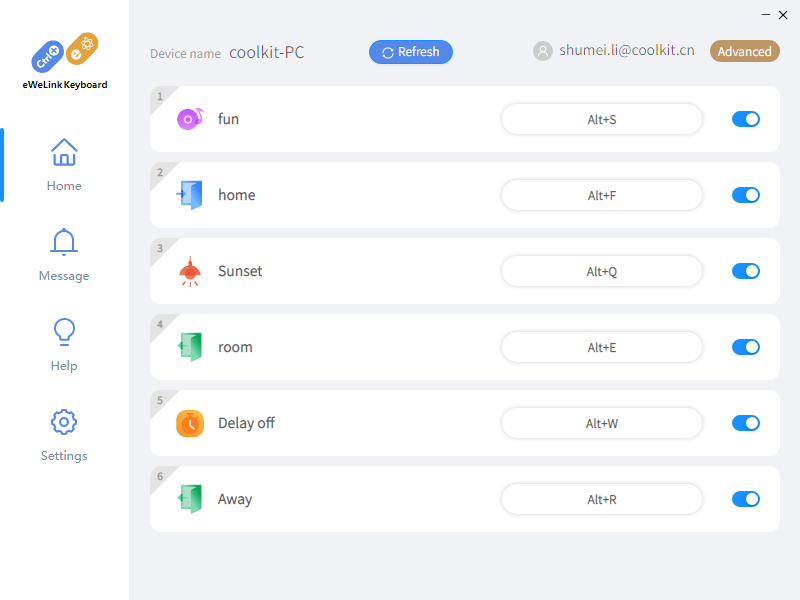
Task: Open the Help section
Action: pyautogui.click(x=64, y=345)
